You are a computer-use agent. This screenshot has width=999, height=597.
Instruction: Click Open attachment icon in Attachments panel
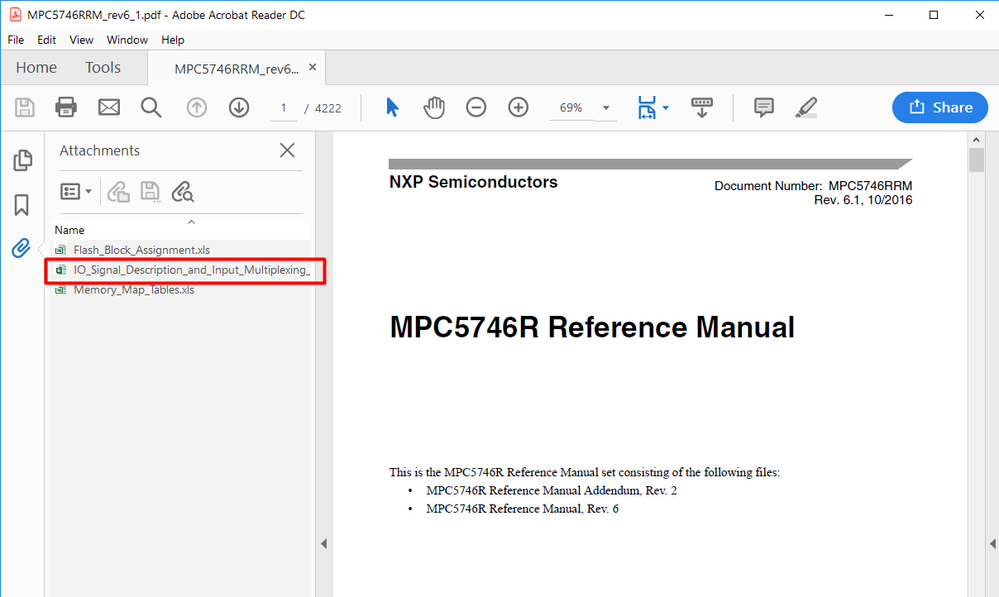coord(118,191)
